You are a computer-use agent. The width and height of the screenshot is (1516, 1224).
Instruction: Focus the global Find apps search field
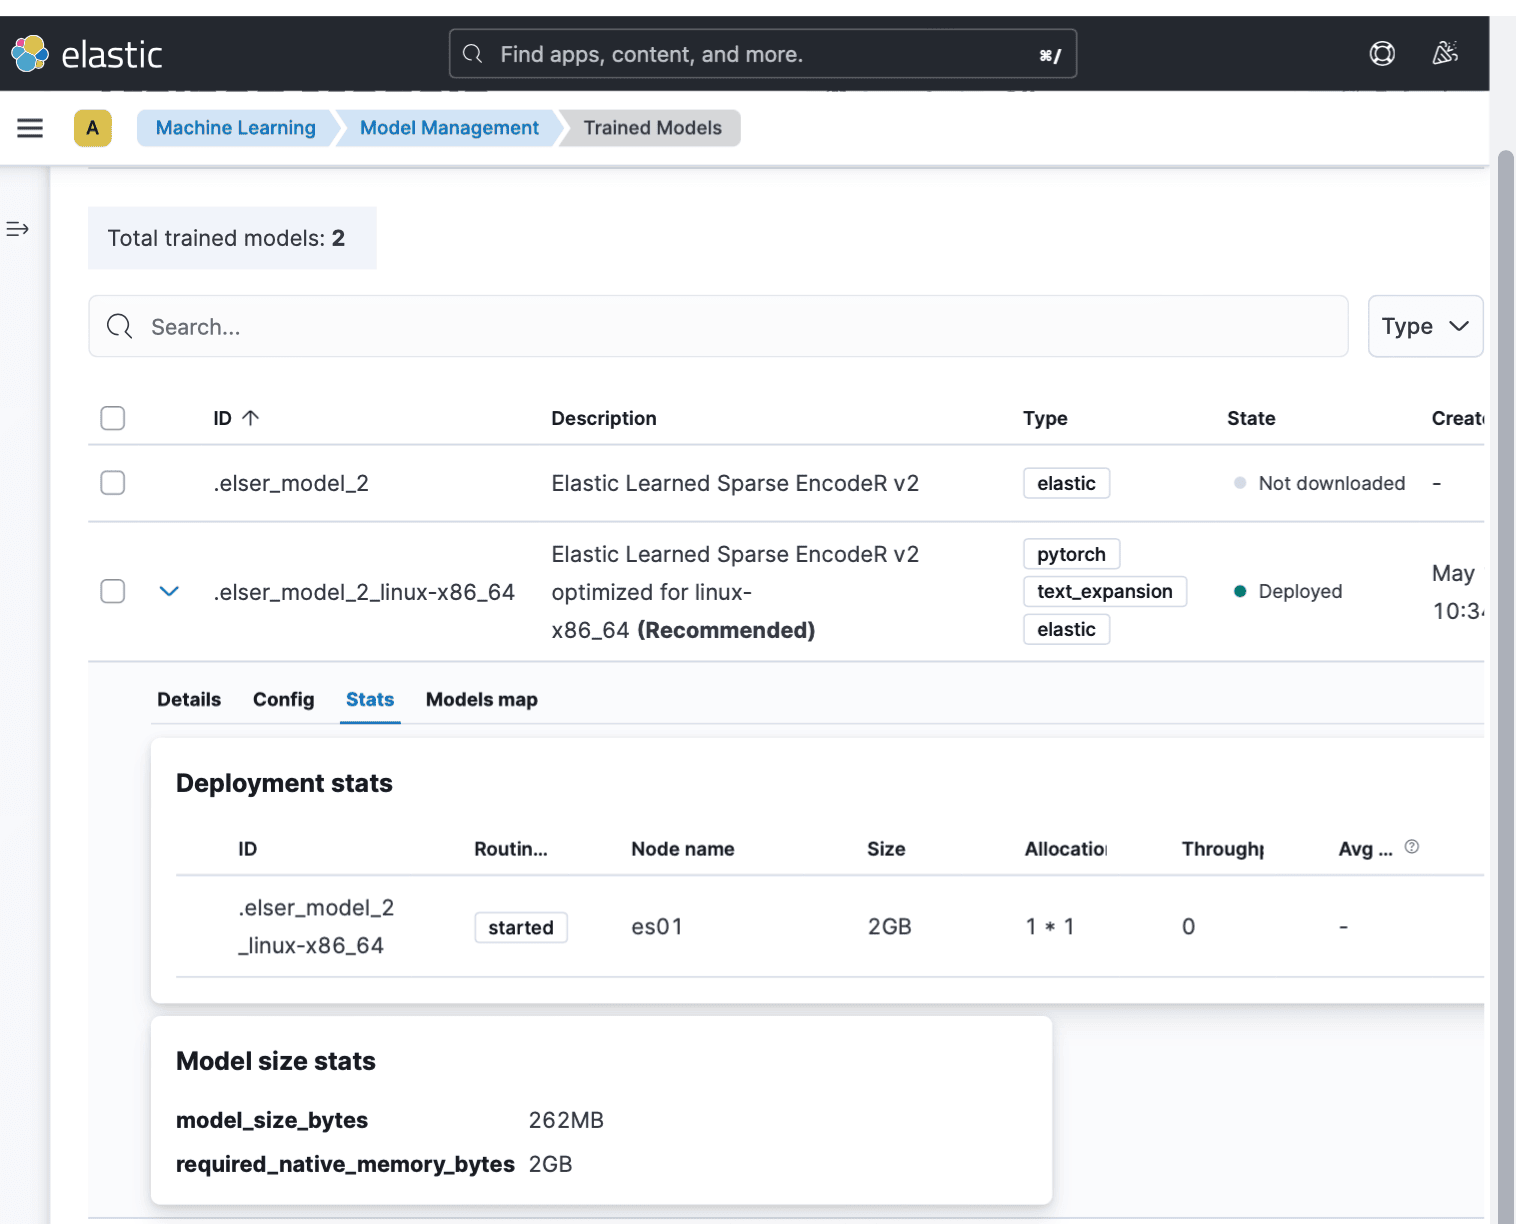click(763, 54)
